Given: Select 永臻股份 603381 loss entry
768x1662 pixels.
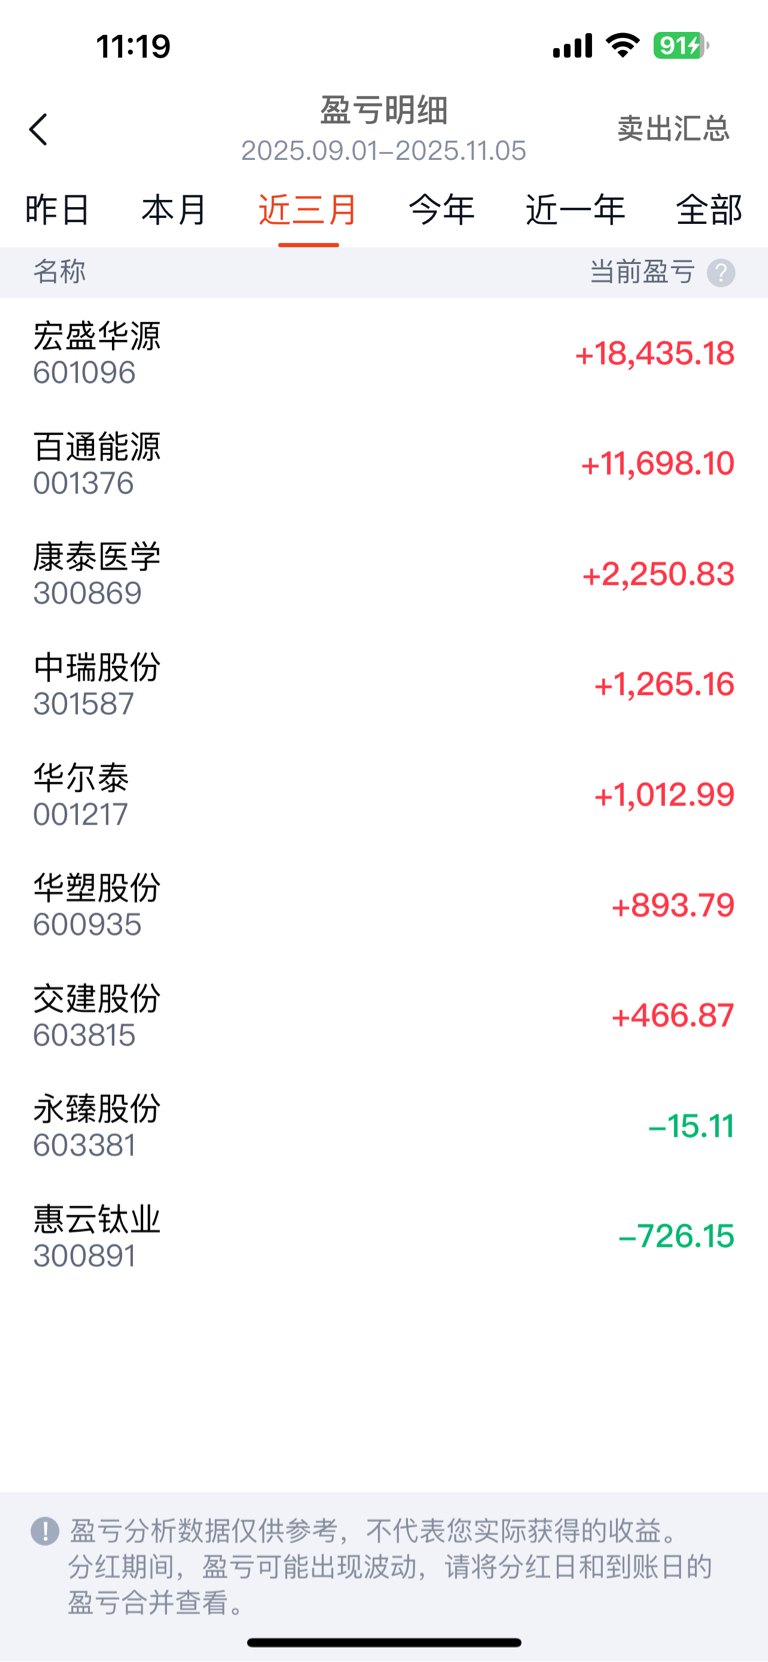Looking at the screenshot, I should [x=384, y=1126].
